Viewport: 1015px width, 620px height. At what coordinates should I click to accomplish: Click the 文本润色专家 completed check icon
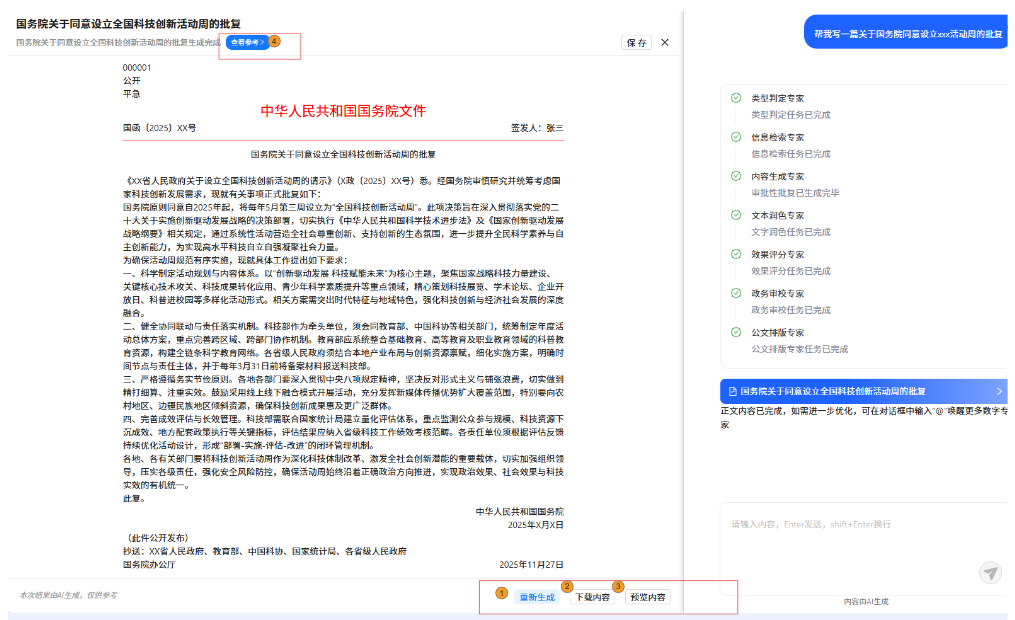[x=736, y=215]
